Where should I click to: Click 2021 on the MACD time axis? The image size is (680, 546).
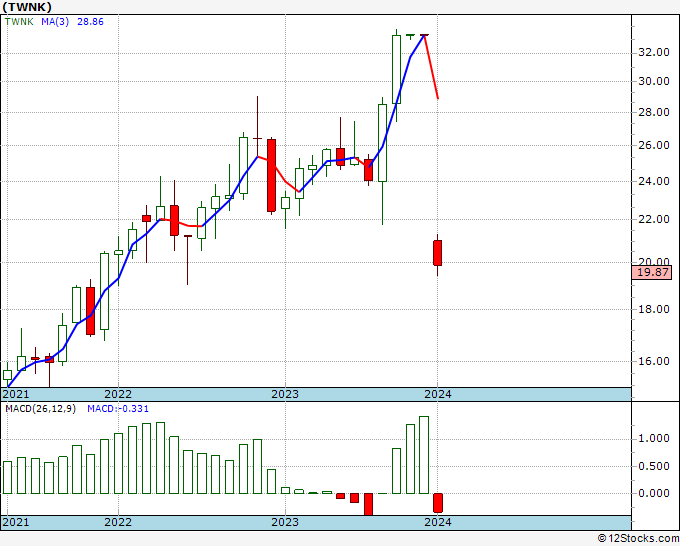(16, 522)
